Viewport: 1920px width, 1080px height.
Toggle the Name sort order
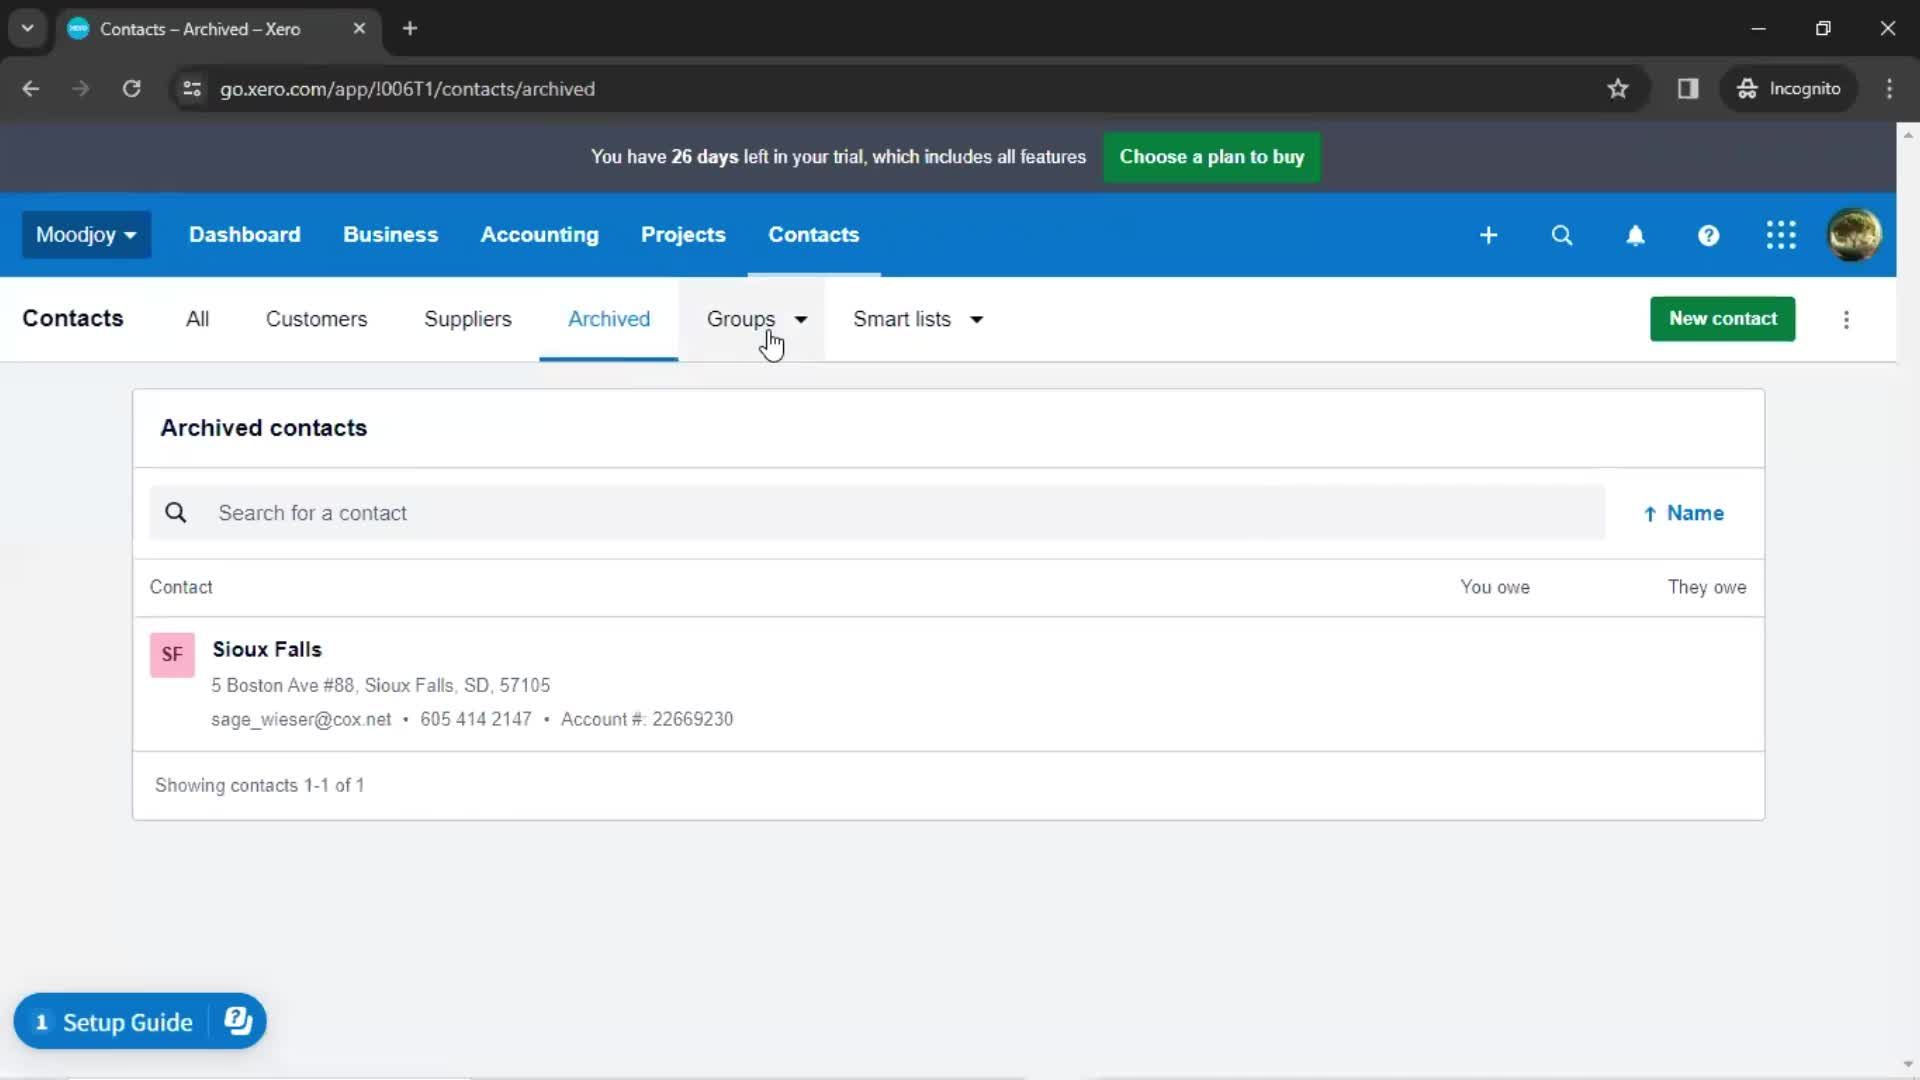1684,513
